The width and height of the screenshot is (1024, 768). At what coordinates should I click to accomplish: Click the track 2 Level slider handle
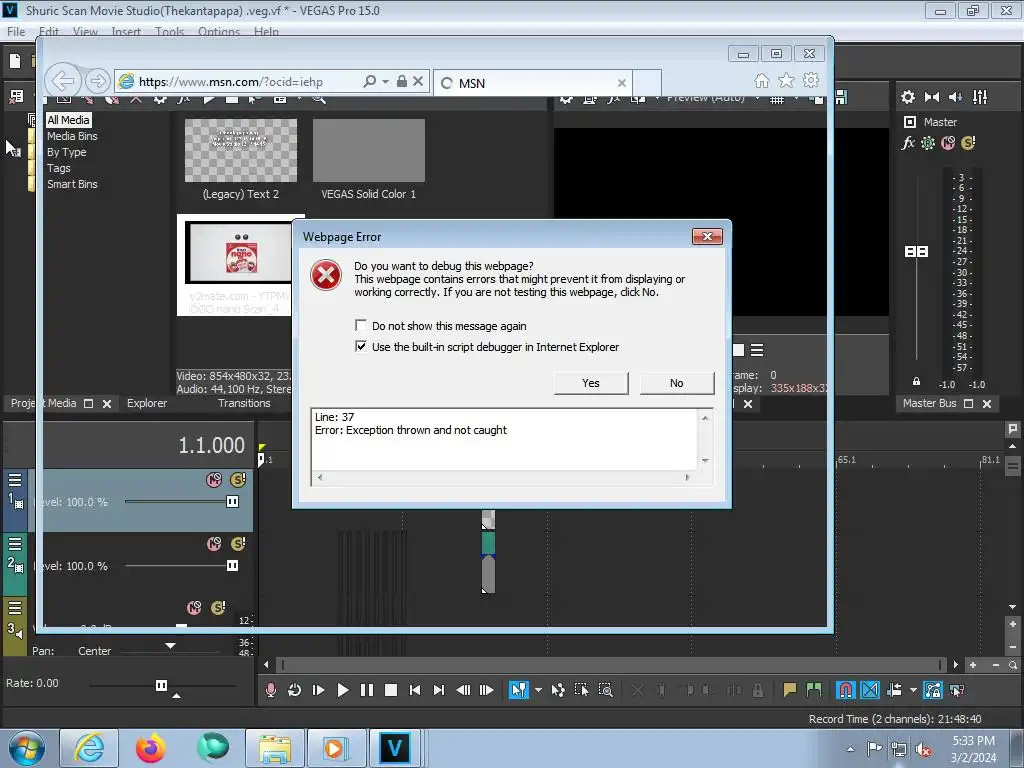coord(232,566)
